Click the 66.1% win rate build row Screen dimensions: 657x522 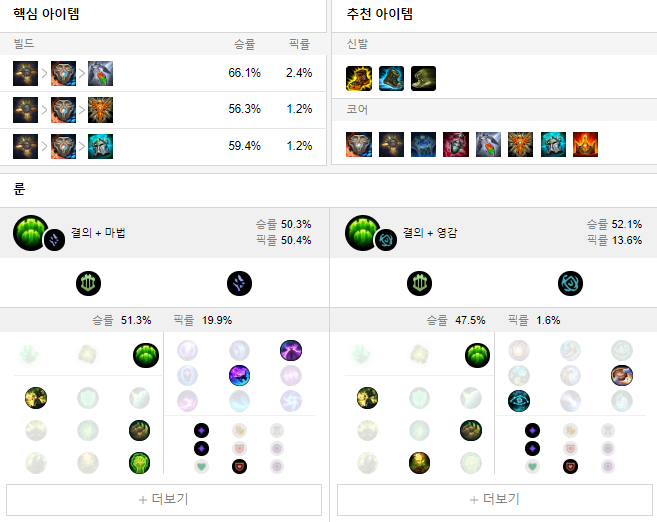click(163, 73)
